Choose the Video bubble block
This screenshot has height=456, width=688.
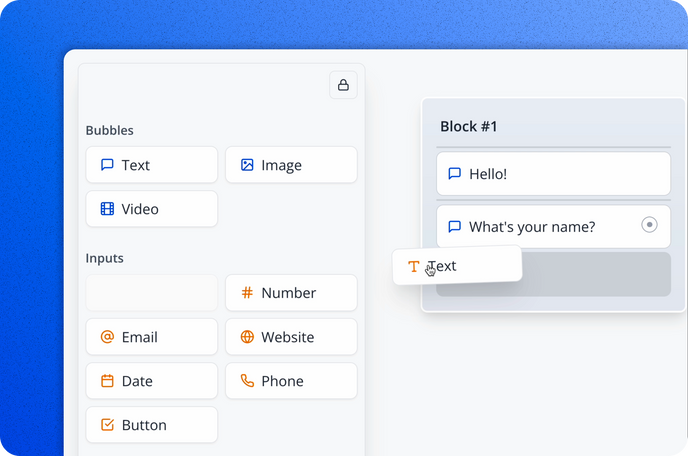coord(152,209)
